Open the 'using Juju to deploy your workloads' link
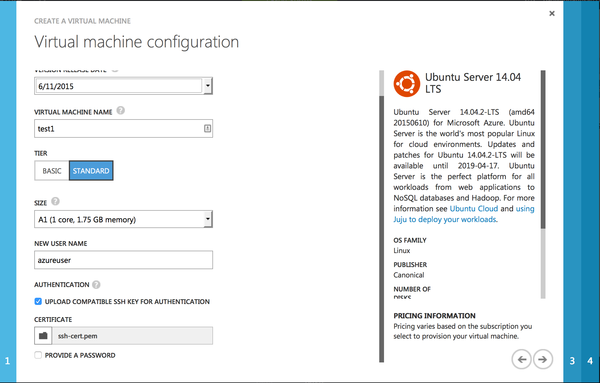This screenshot has width=600, height=383. (x=445, y=219)
